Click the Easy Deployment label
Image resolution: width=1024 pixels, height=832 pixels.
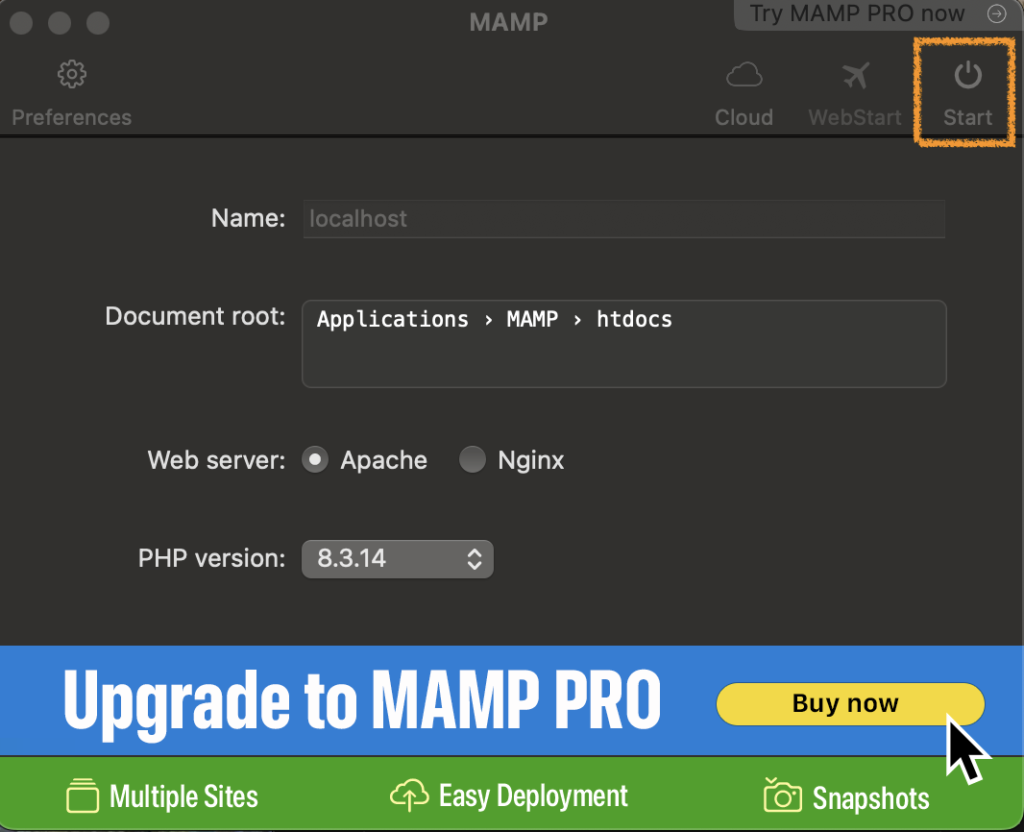[533, 796]
